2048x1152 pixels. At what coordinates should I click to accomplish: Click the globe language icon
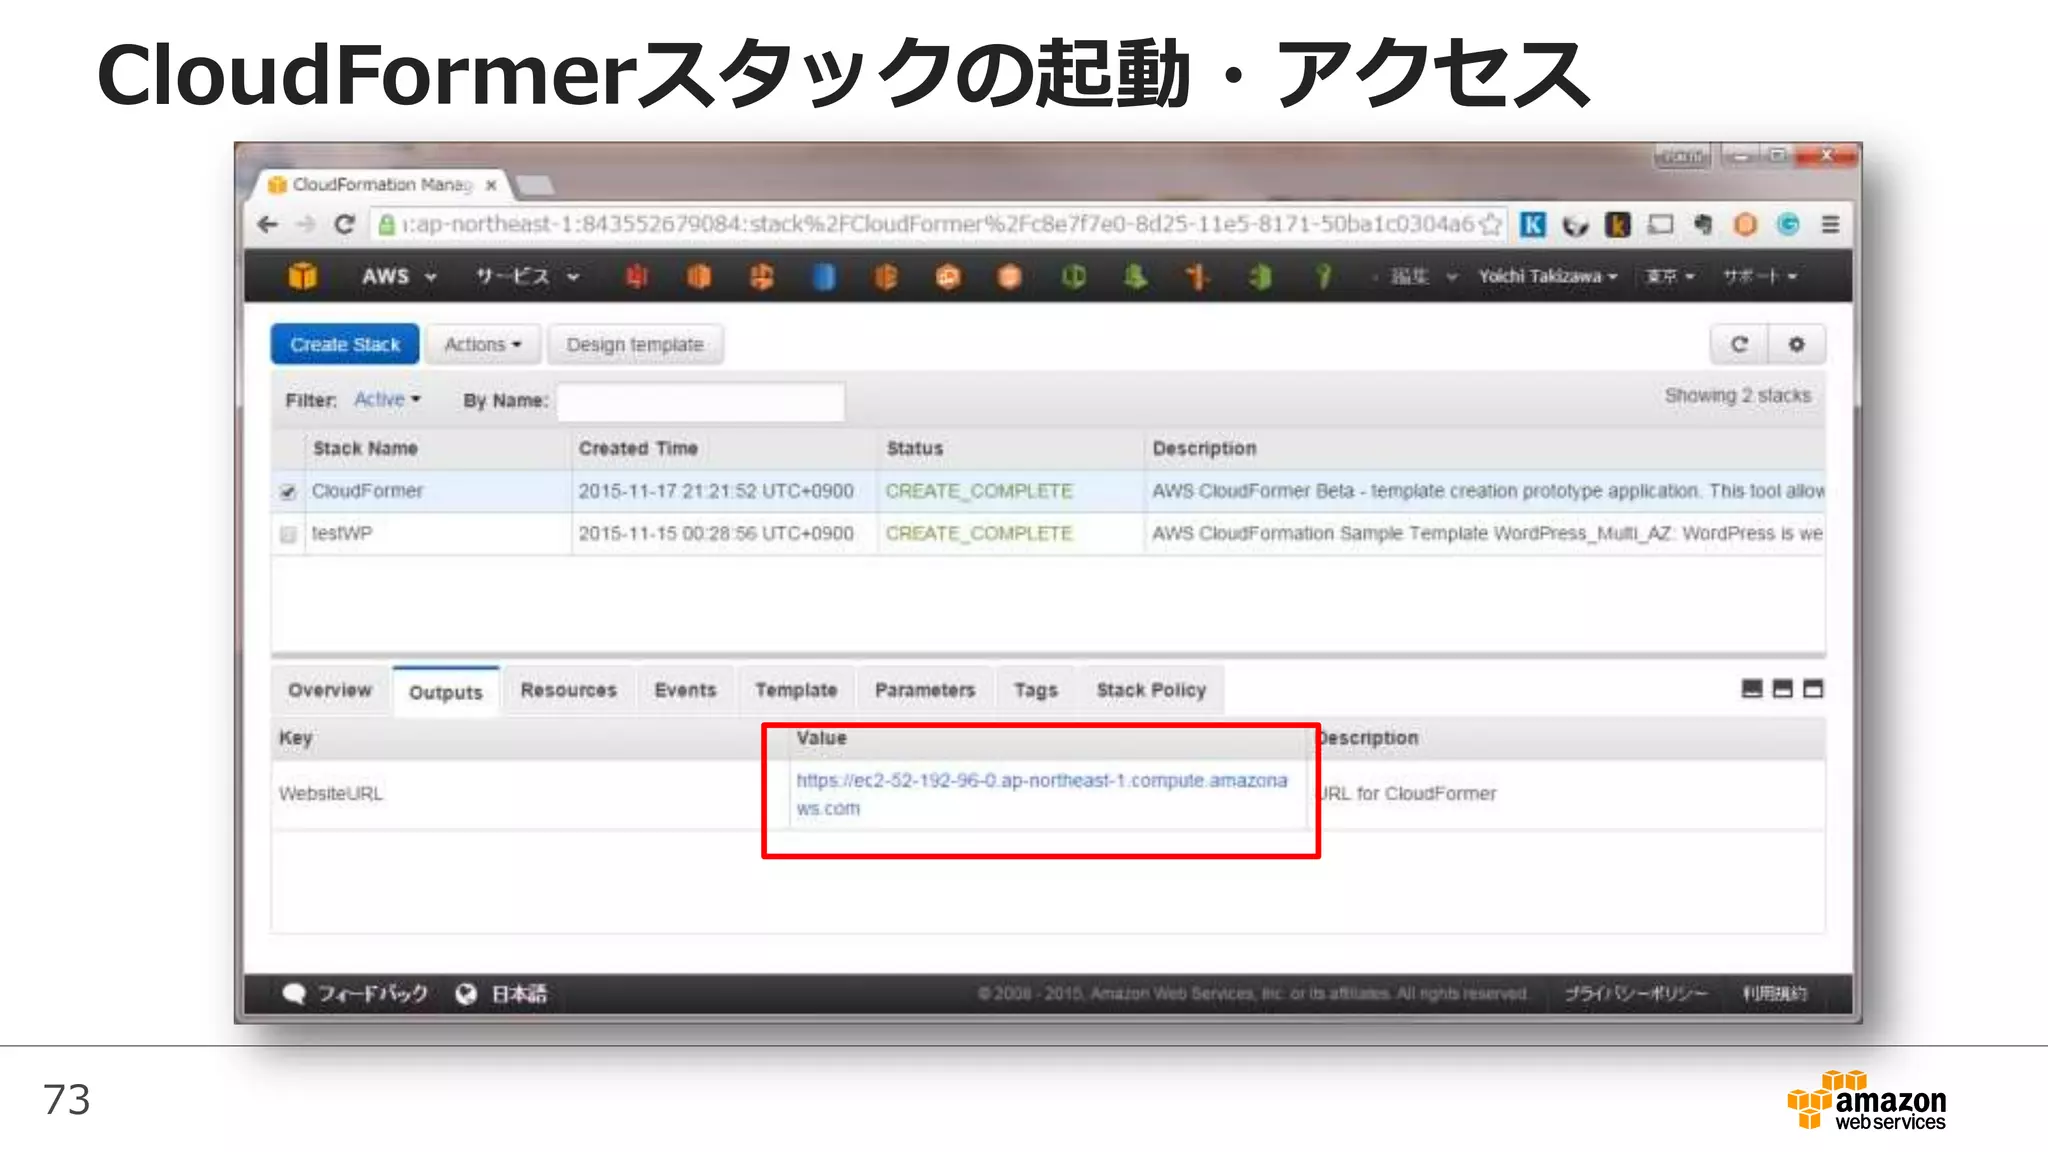point(466,993)
